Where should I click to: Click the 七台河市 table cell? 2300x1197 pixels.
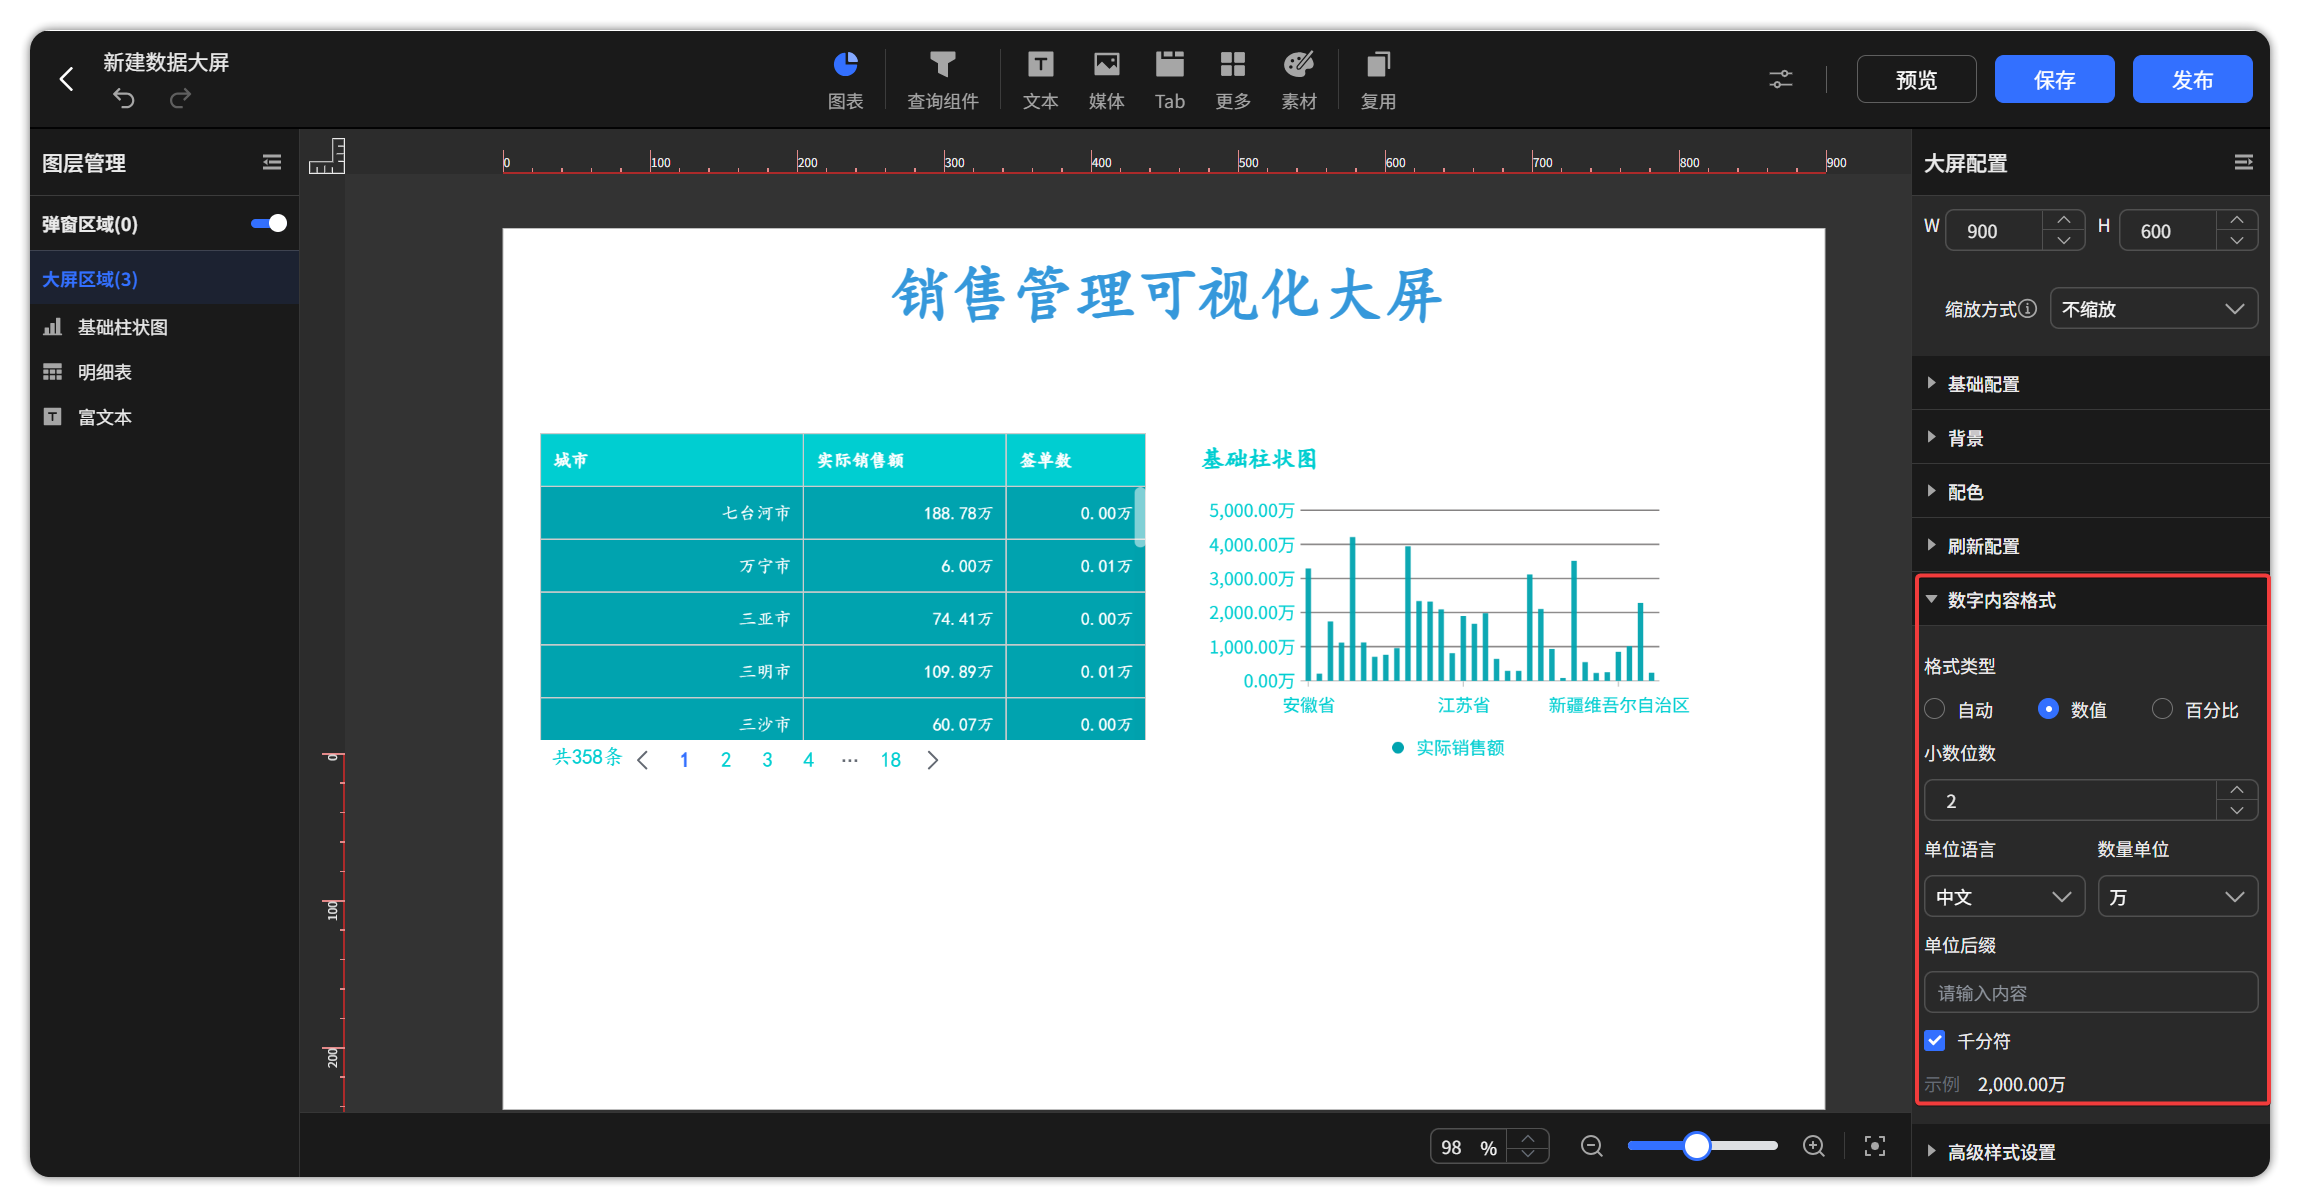672,513
